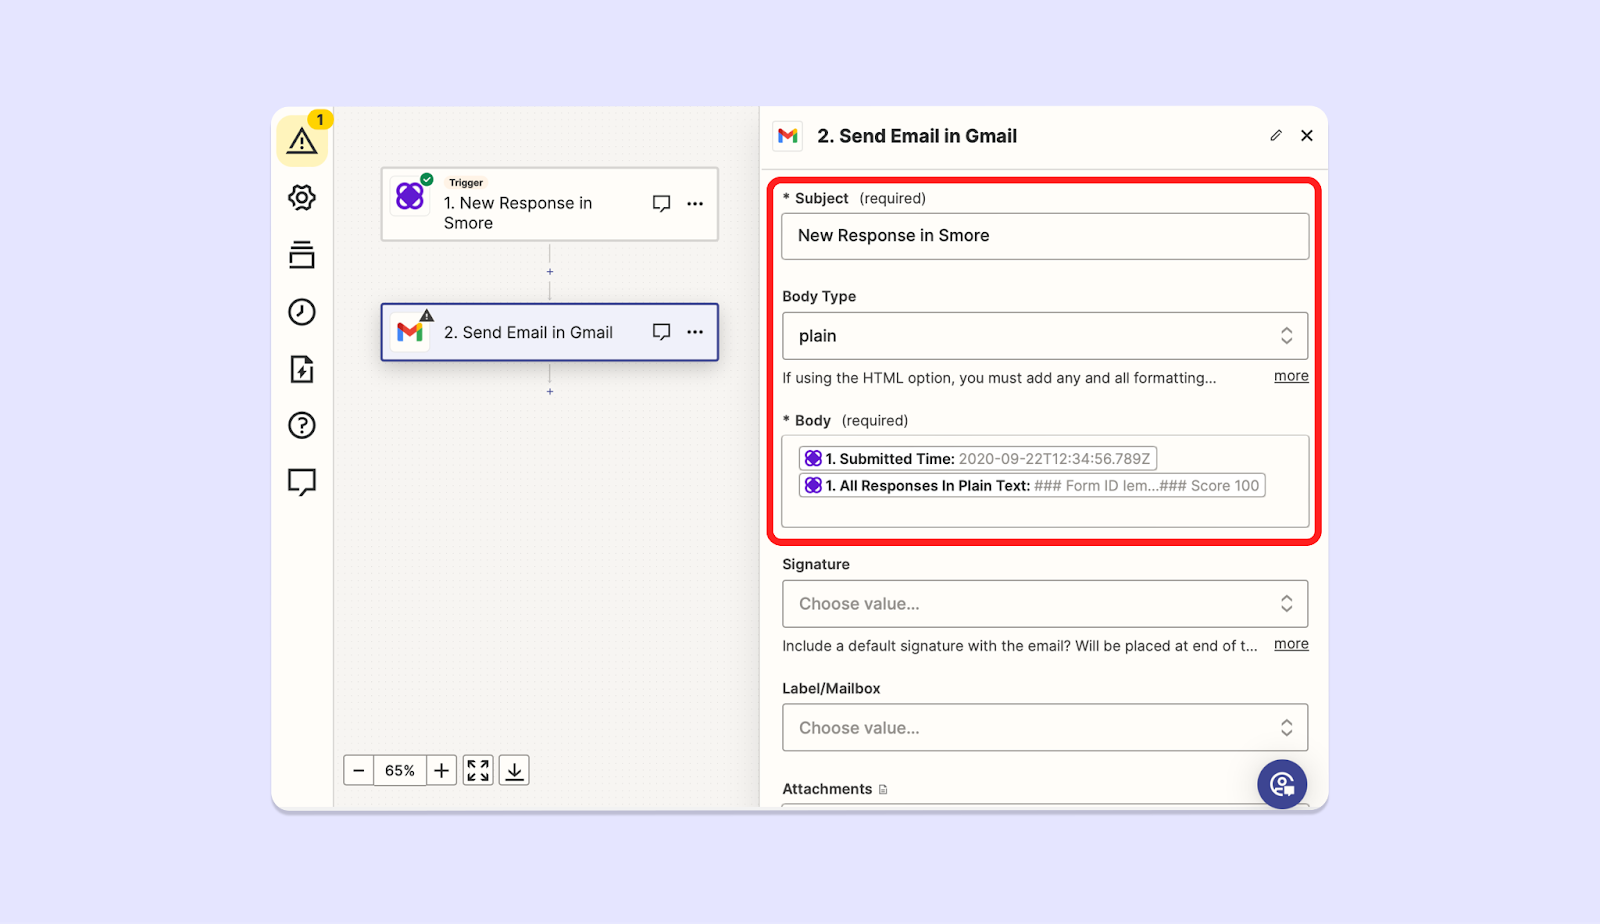Open more options for New Response in Smore step
The image size is (1600, 924).
(x=695, y=203)
